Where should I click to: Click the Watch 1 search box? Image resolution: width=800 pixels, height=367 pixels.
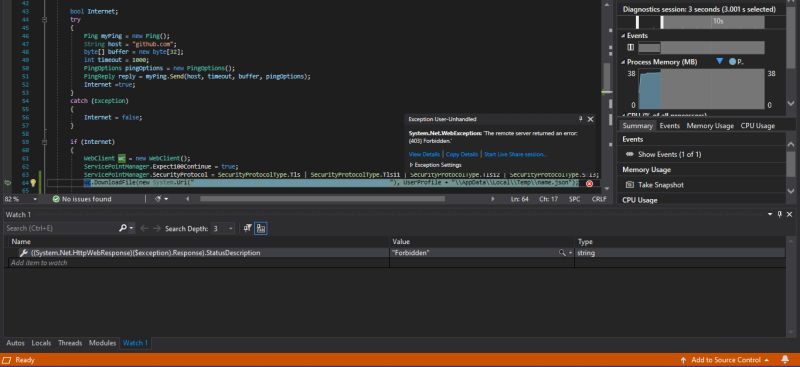(61, 228)
